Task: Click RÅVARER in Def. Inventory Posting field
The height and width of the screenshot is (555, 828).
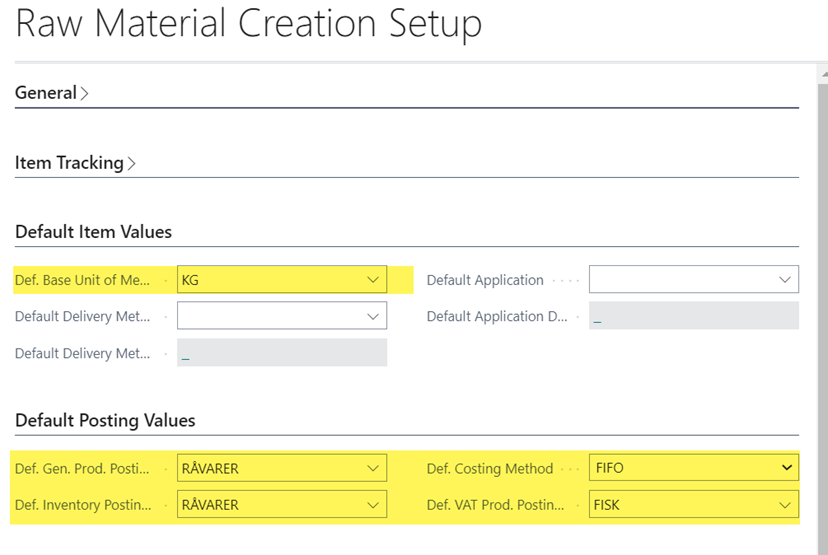Action: (209, 505)
